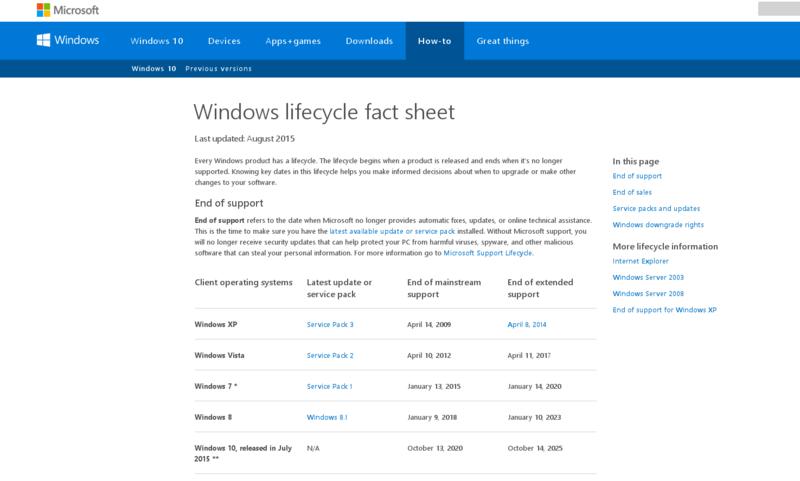Click the Microsoft logo
Screen dimensions: 800x481
tap(68, 10)
